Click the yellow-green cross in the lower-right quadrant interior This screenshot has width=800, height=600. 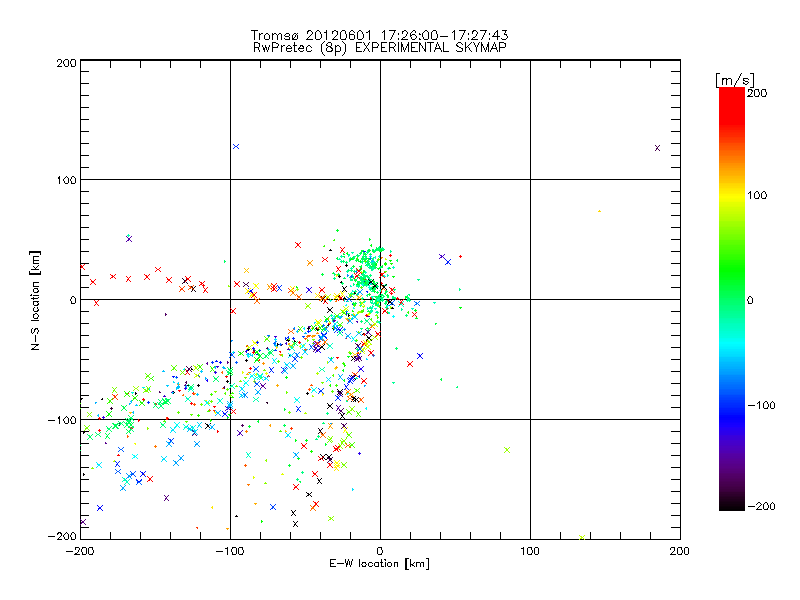[x=507, y=450]
